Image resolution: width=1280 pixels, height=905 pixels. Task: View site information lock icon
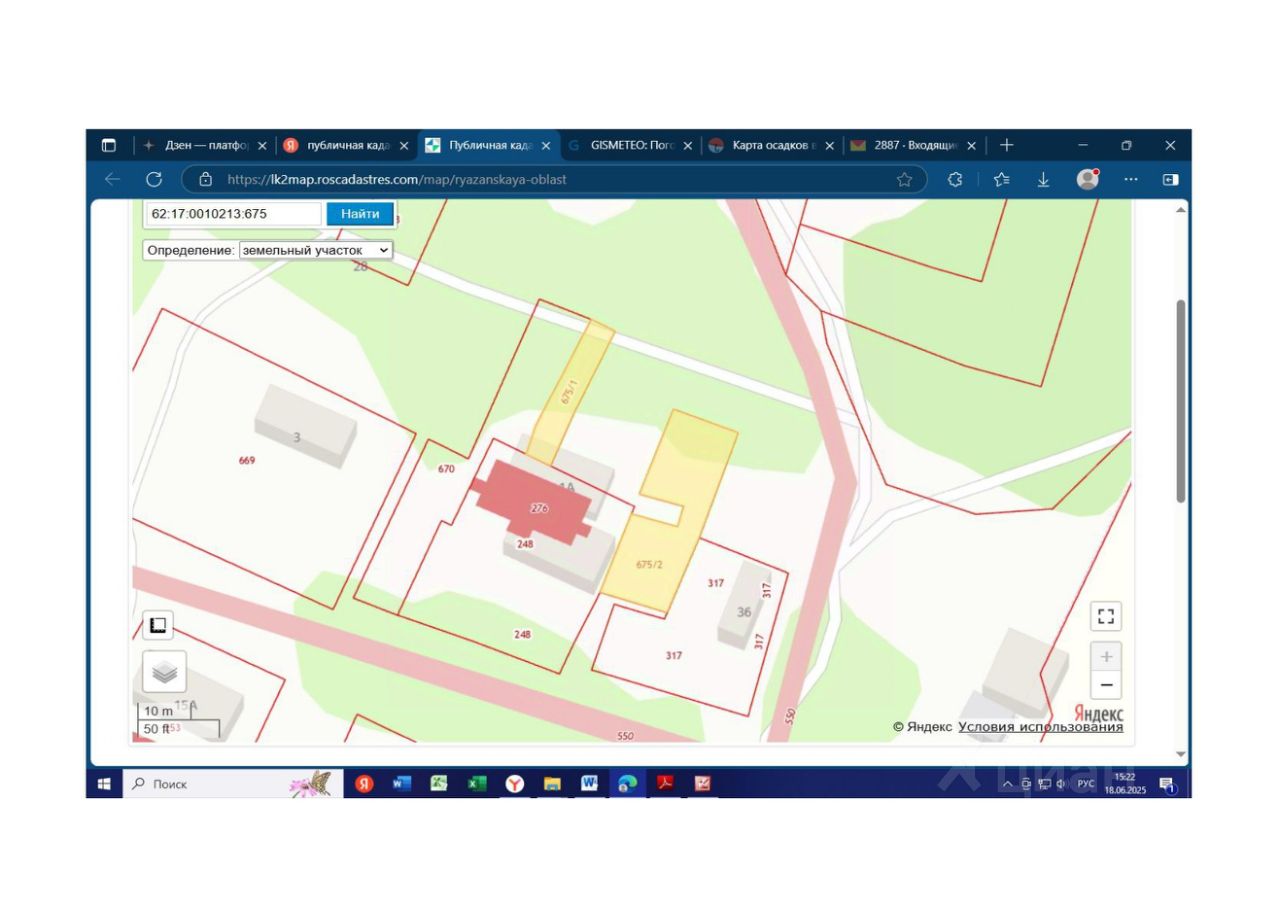coord(206,179)
